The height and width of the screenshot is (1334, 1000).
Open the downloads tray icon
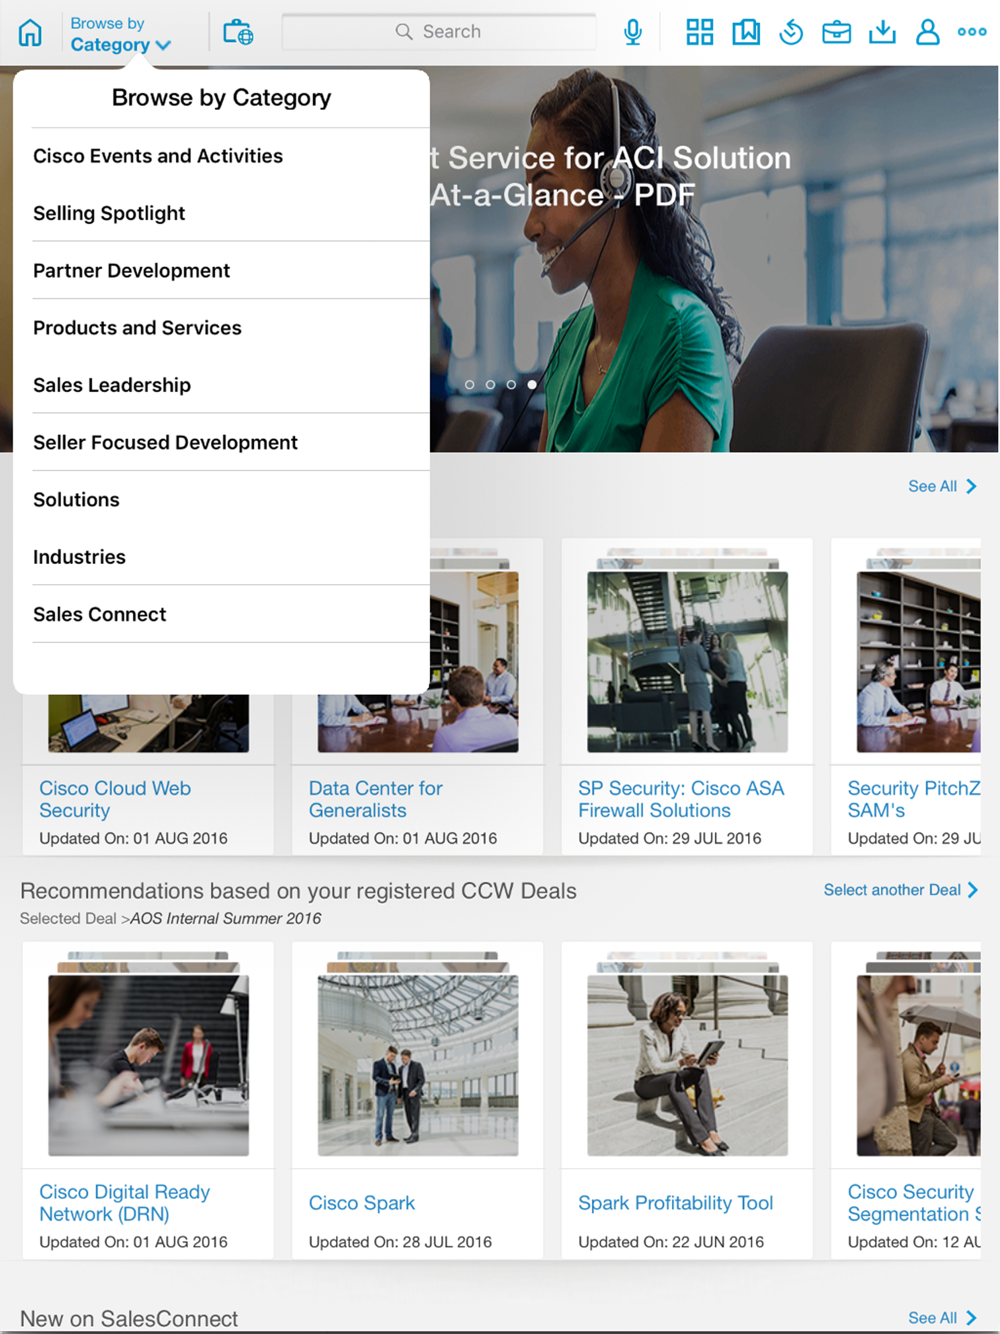[x=882, y=32]
